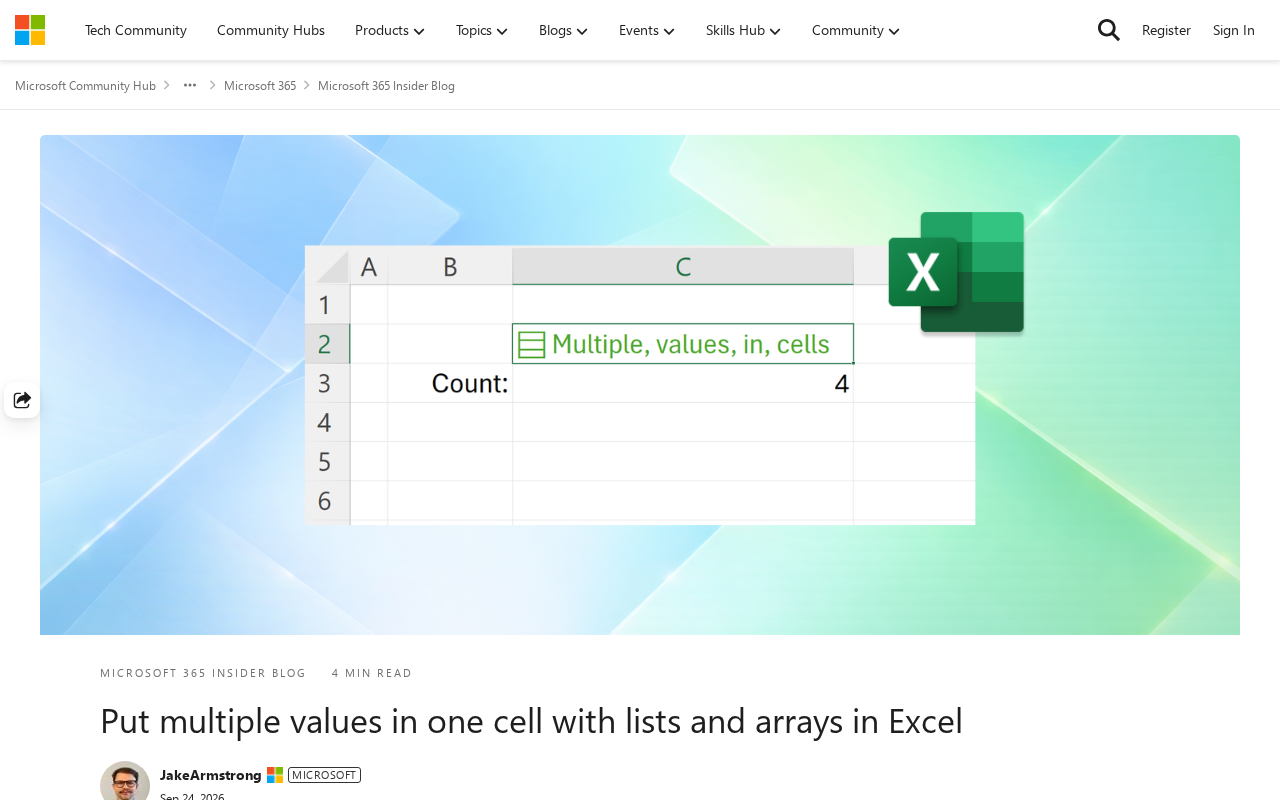
Task: Expand the Products dropdown
Action: point(390,30)
